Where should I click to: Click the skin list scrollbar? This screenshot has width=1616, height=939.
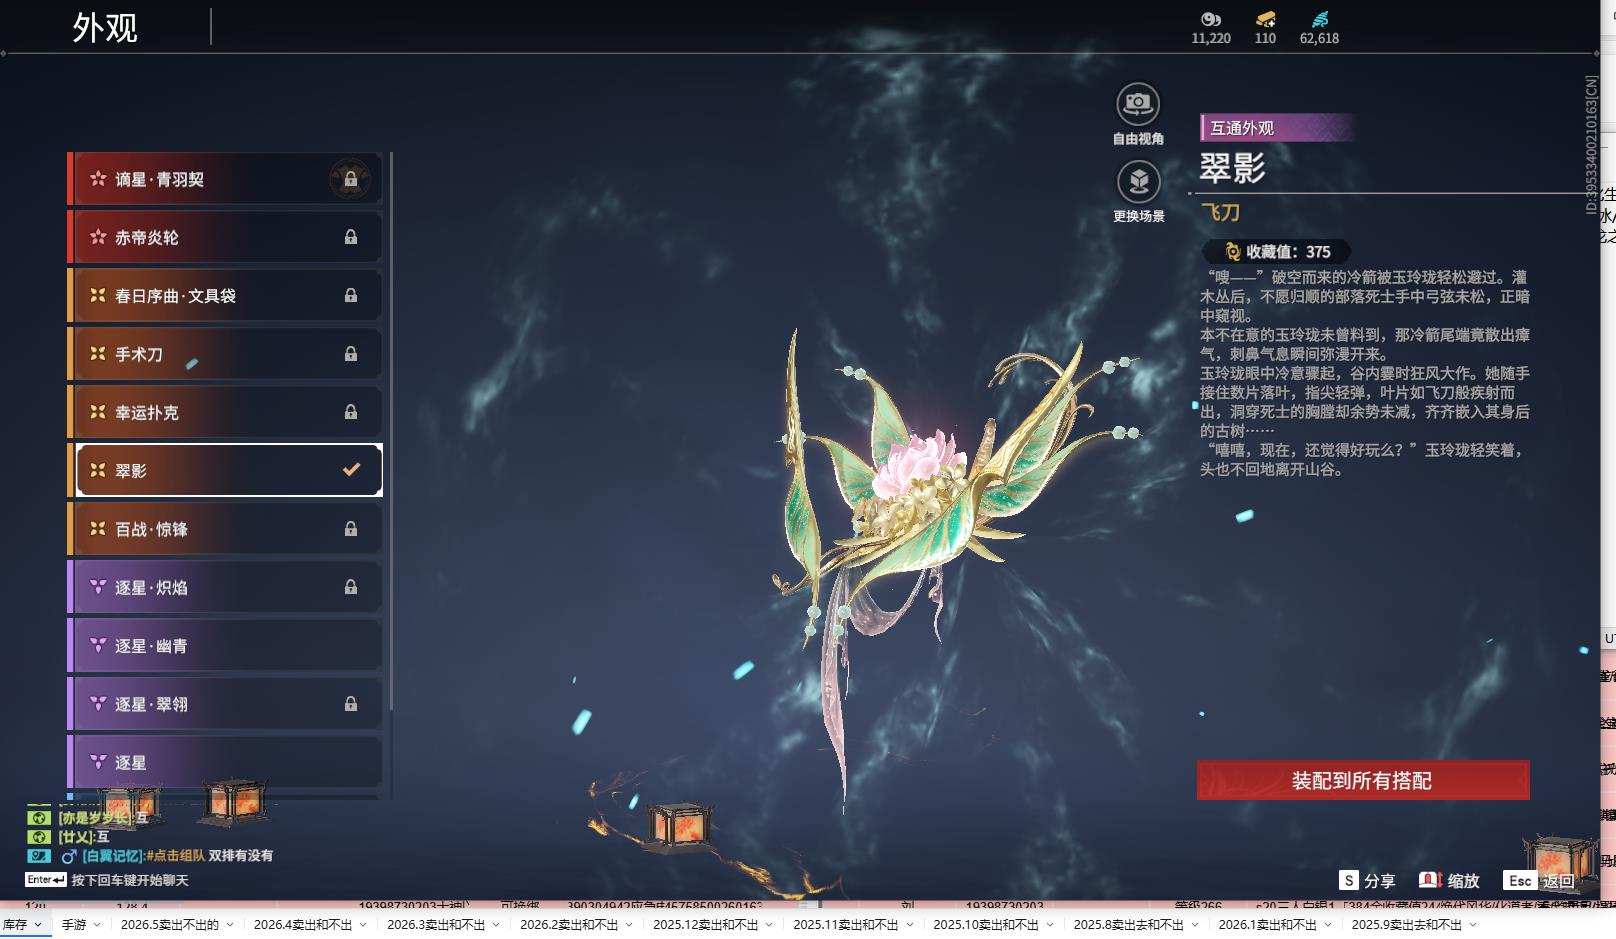click(x=391, y=430)
